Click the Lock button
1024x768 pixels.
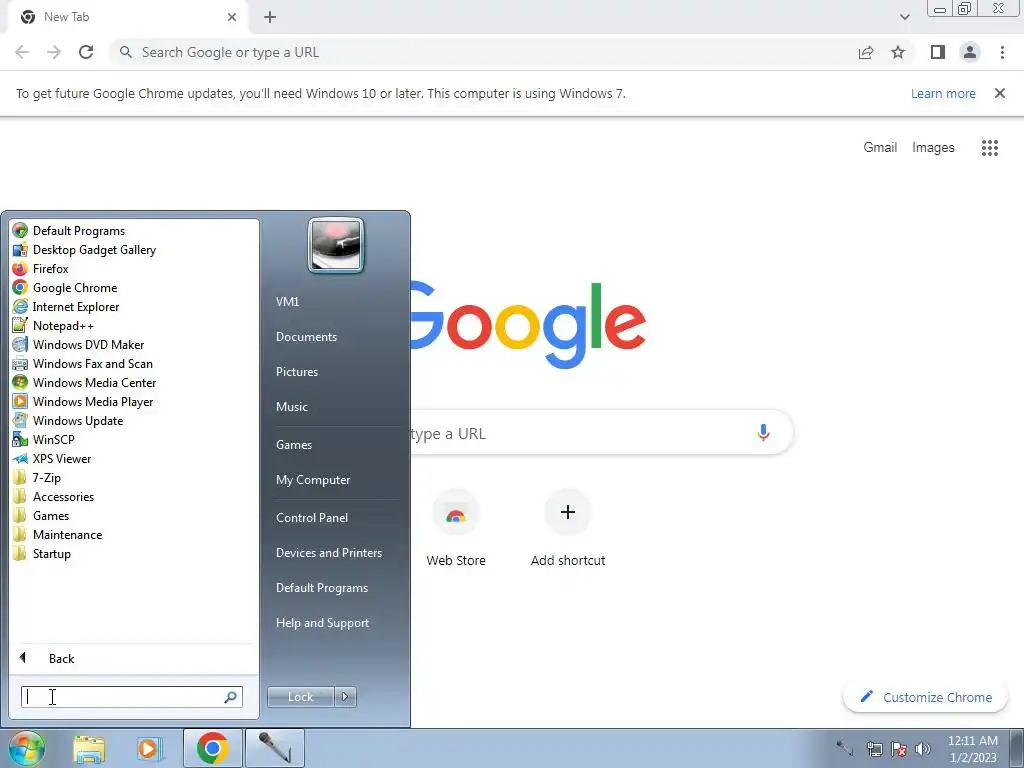tap(300, 697)
